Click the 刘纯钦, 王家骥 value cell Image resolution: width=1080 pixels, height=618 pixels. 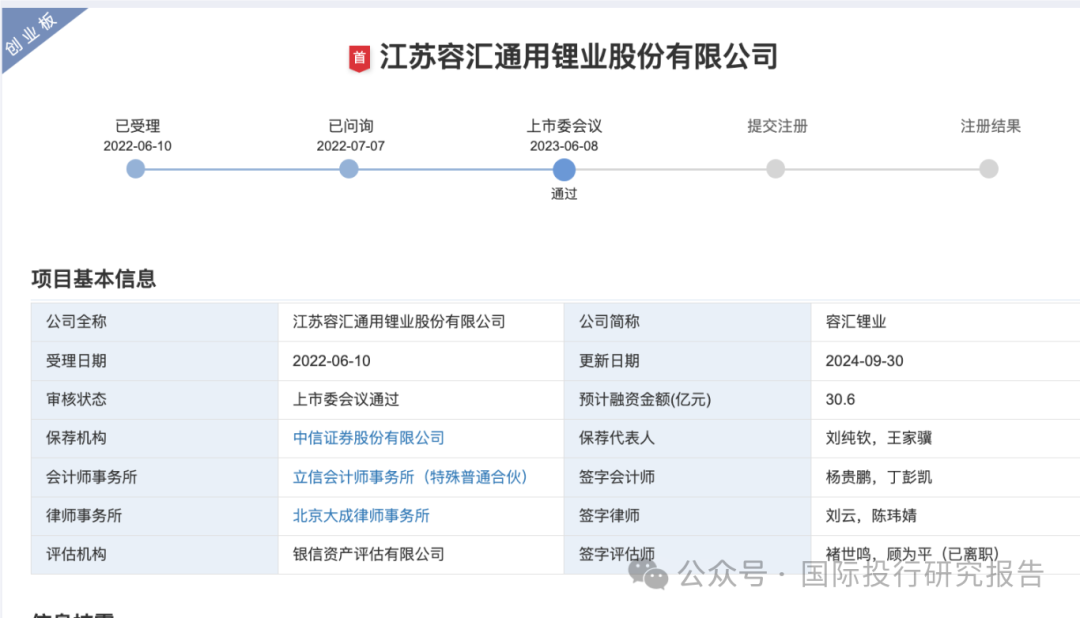(946, 438)
